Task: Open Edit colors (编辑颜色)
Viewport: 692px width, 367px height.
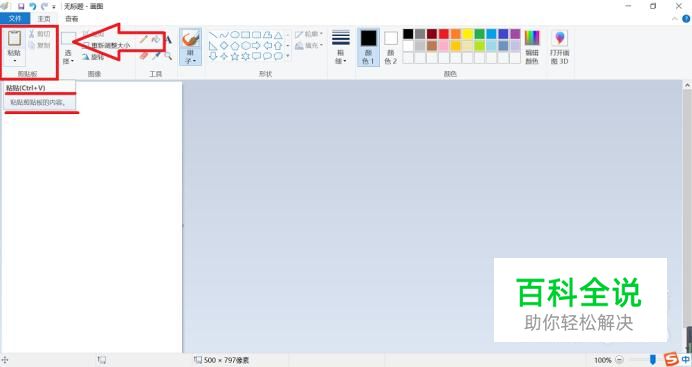Action: point(532,47)
